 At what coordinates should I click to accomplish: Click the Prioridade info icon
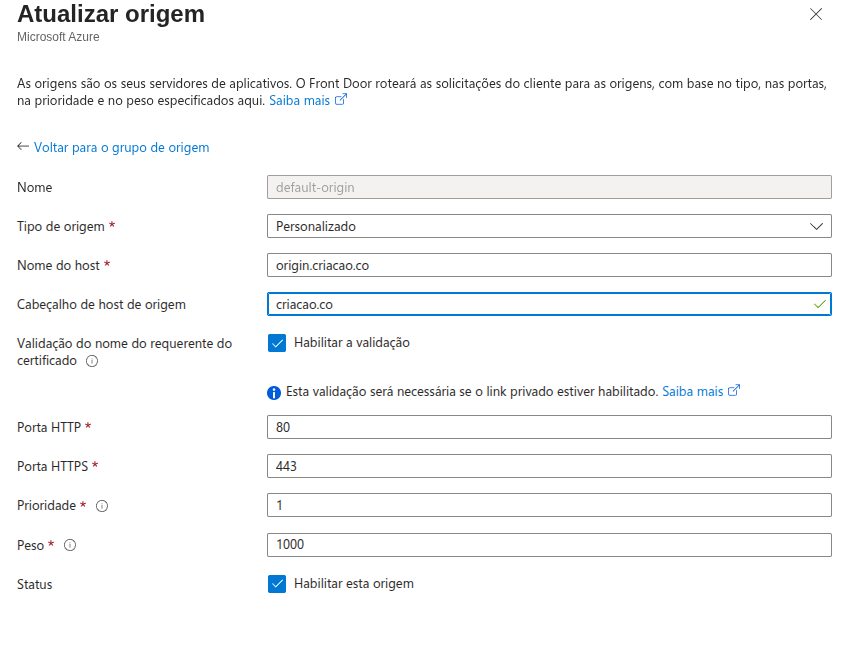click(101, 506)
